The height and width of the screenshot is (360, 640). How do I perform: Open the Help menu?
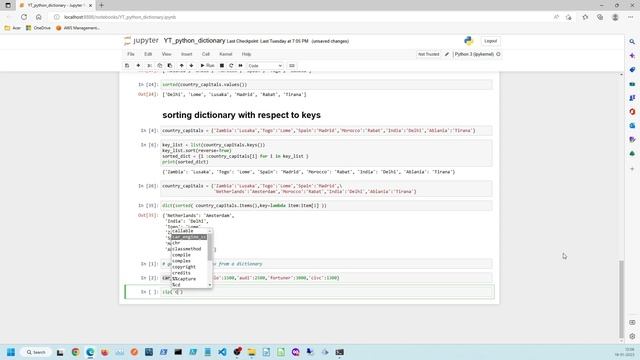[246, 54]
